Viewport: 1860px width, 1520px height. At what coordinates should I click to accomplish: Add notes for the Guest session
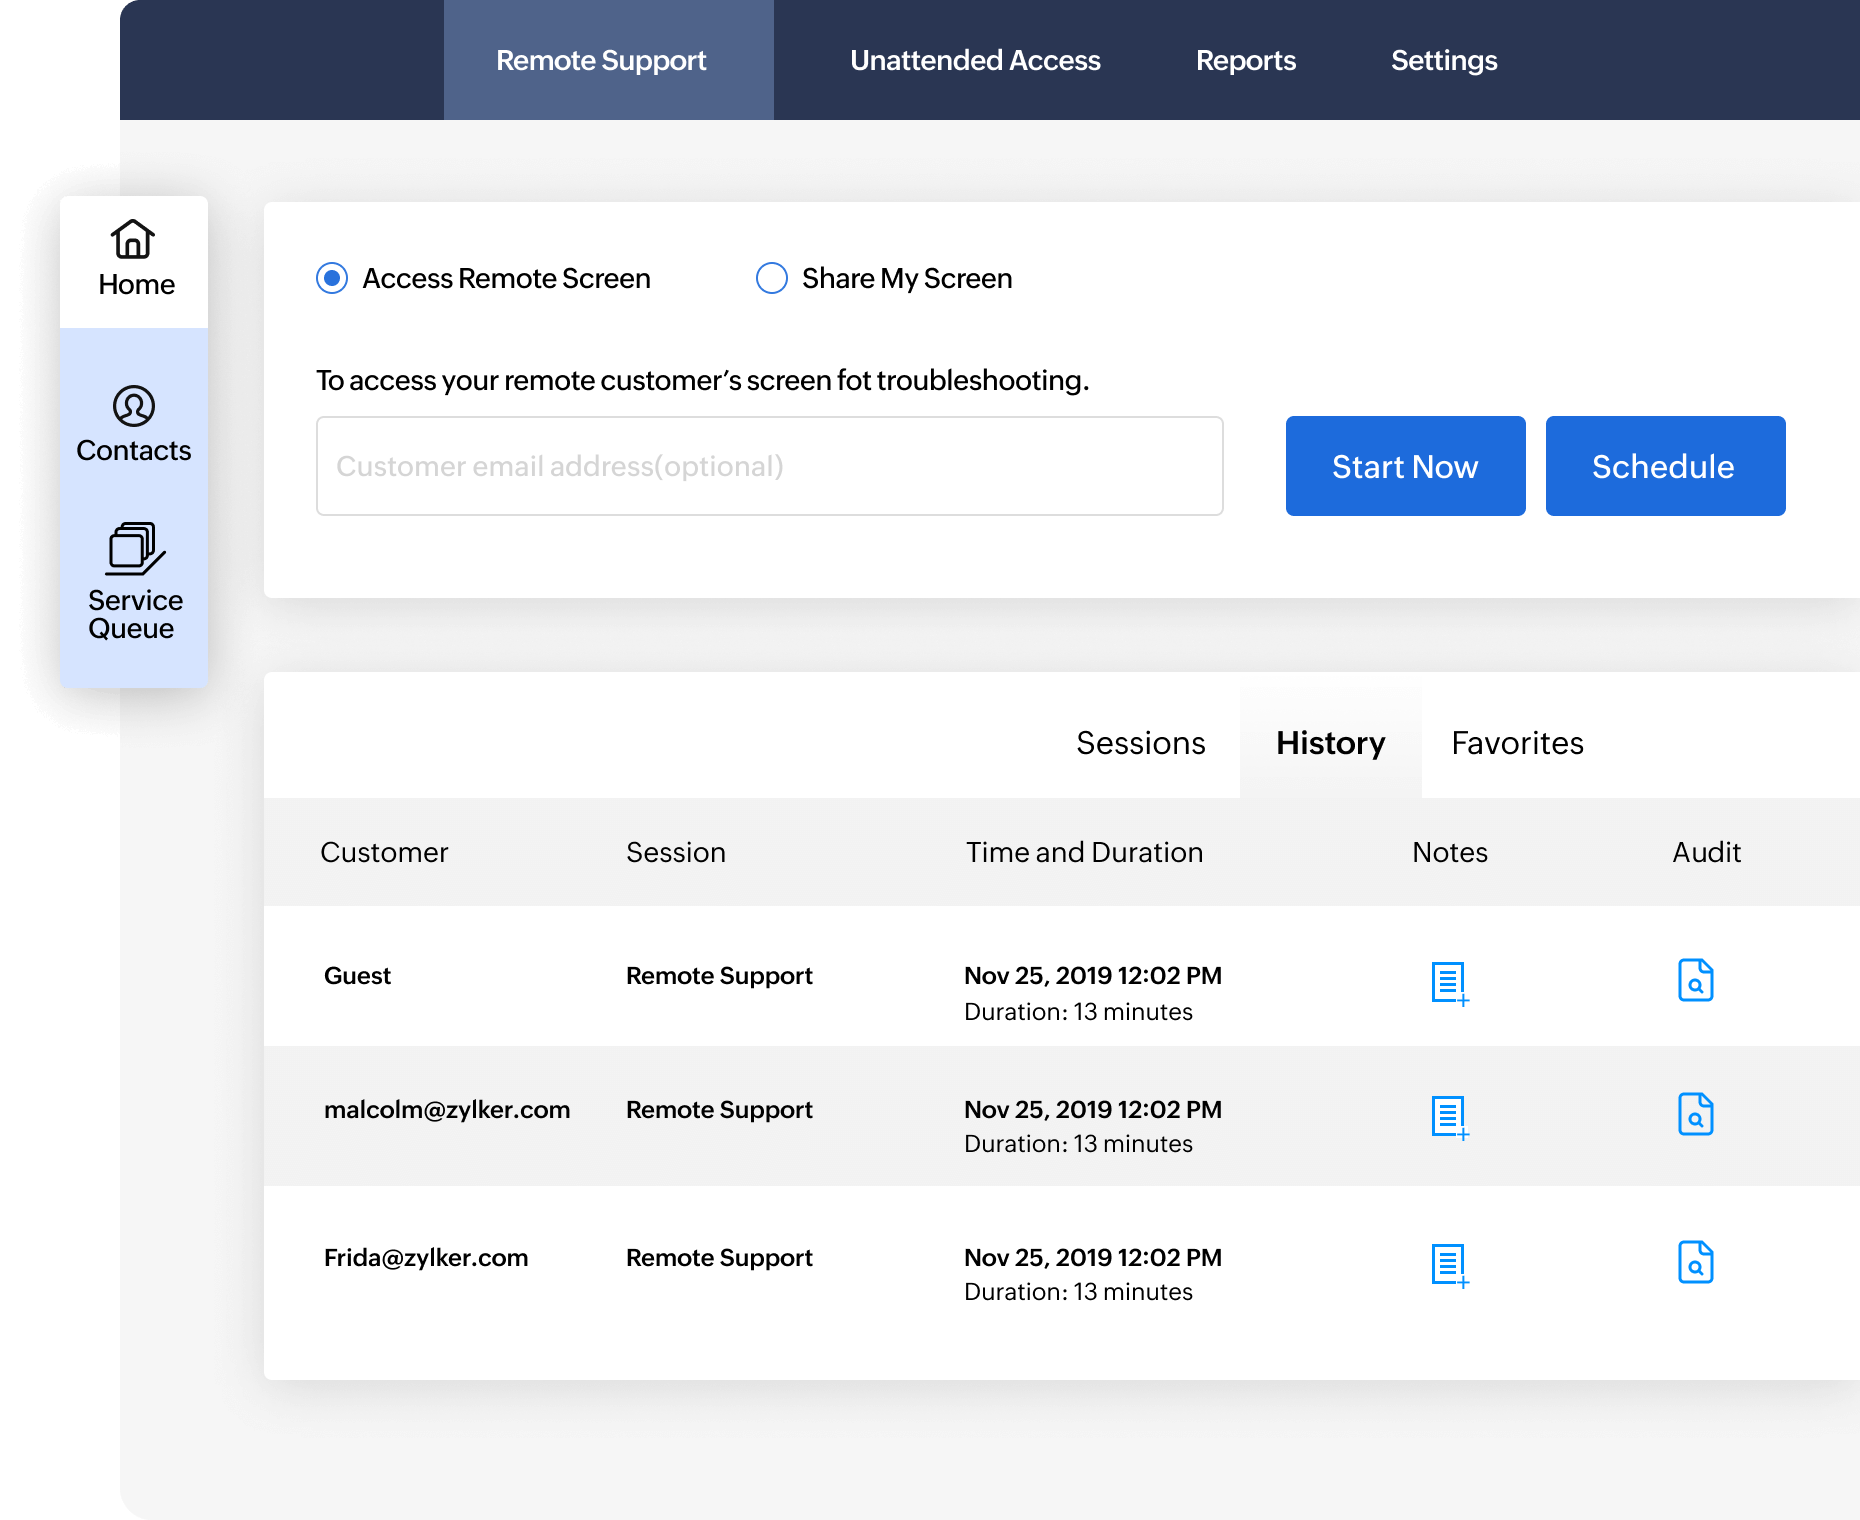pyautogui.click(x=1449, y=983)
